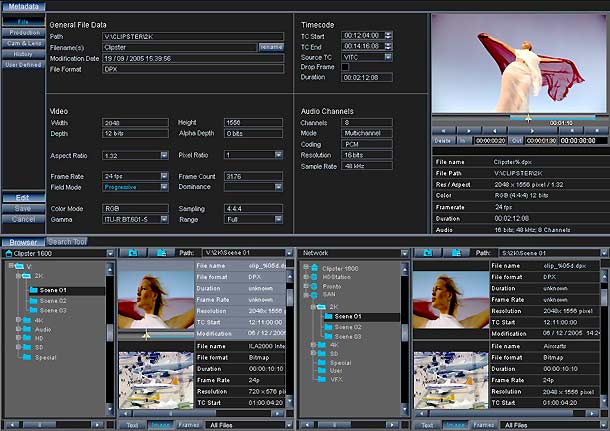610x431 pixels.
Task: Open the Source TC dropdown showing VITC
Action: pos(388,57)
